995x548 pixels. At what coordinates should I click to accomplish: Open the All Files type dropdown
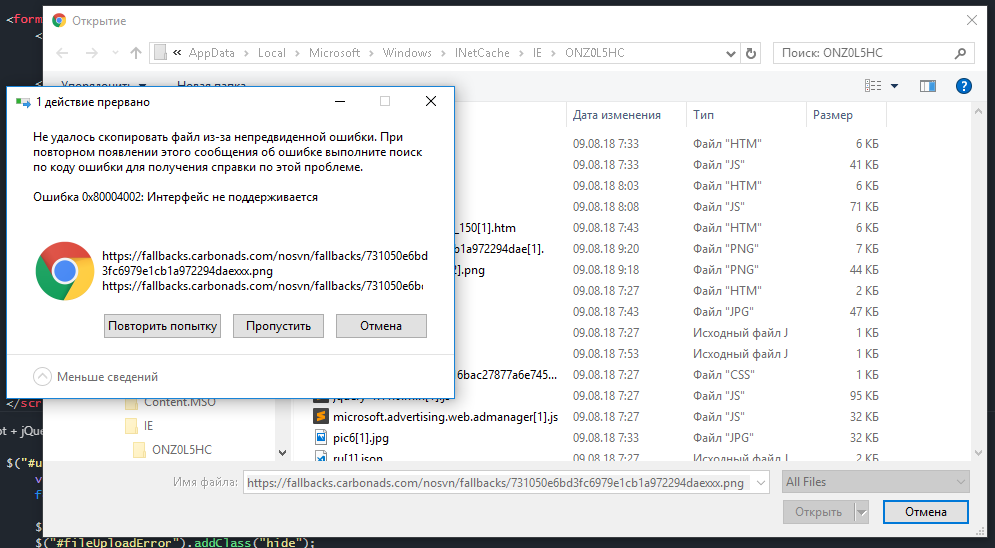coord(876,482)
